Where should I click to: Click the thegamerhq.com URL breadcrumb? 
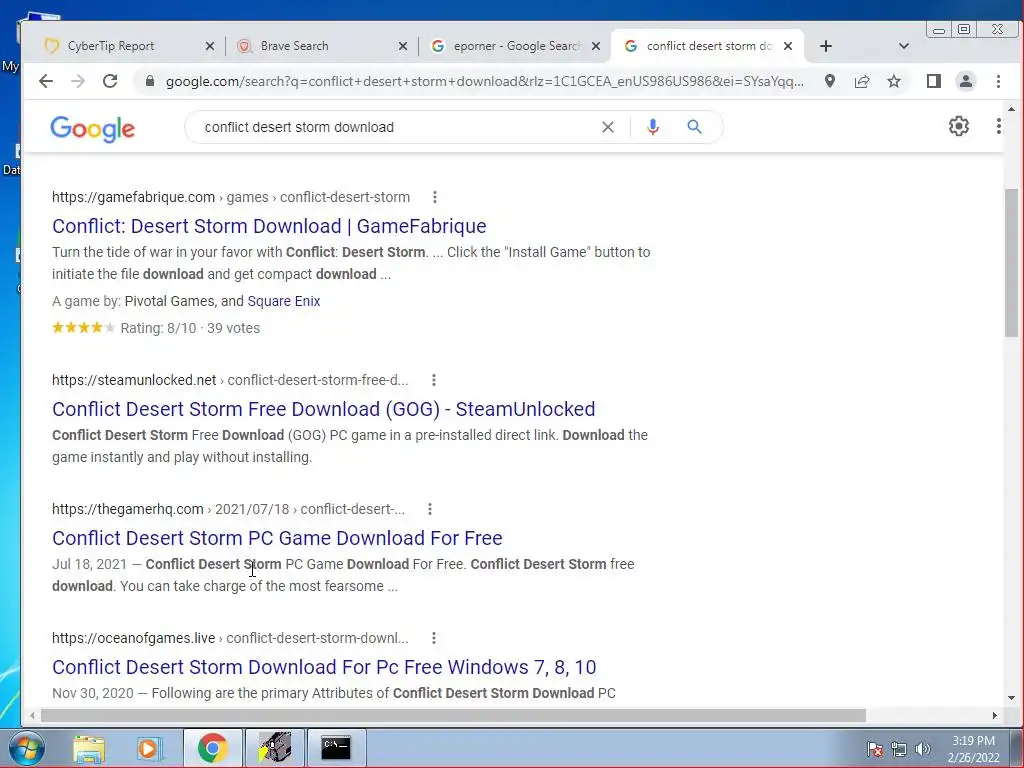click(229, 509)
